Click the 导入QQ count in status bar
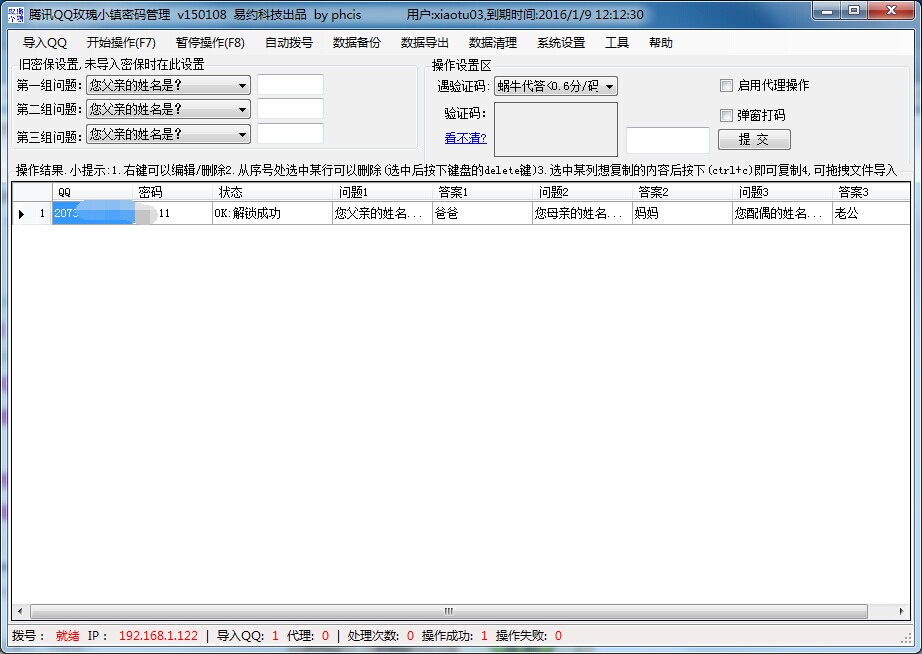Viewport: 922px width, 654px height. (x=275, y=636)
